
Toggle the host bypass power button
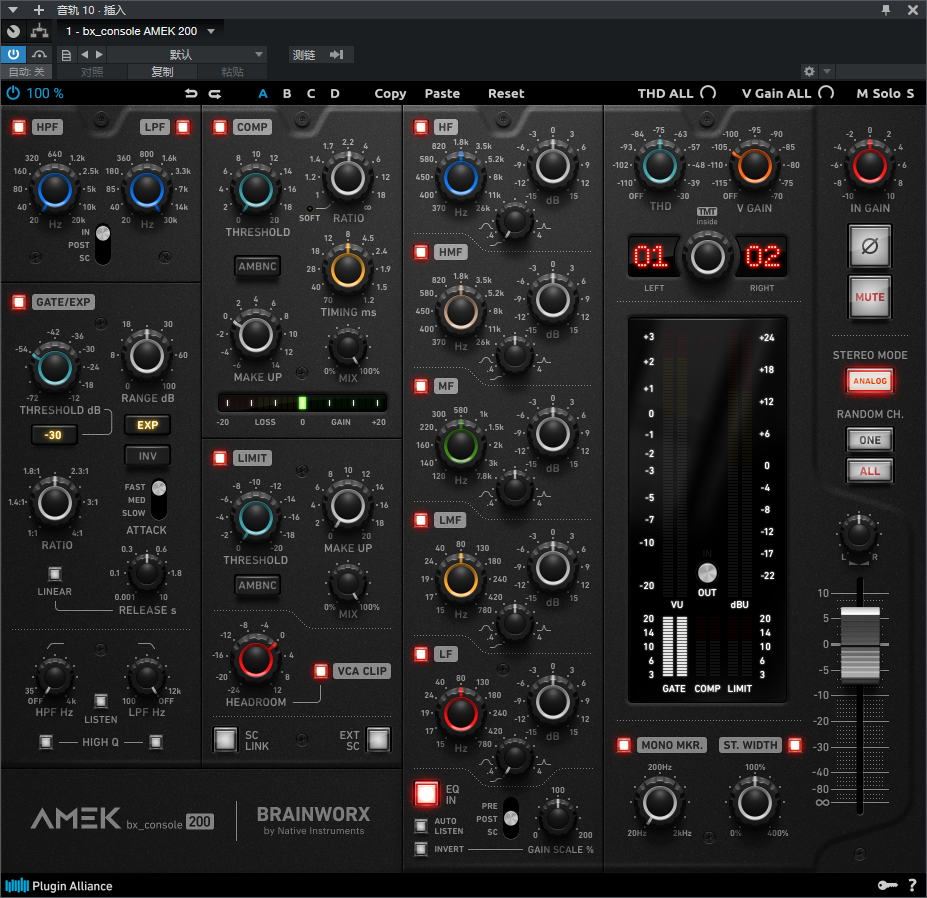pyautogui.click(x=13, y=54)
